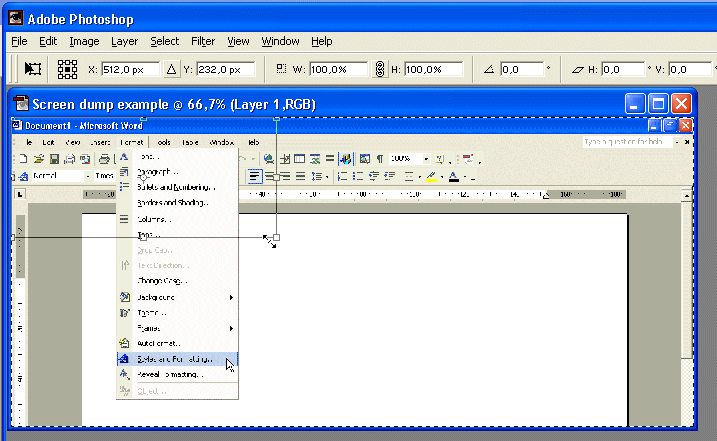Image resolution: width=717 pixels, height=441 pixels.
Task: Toggle Show/Hide paragraph marks
Action: click(380, 159)
